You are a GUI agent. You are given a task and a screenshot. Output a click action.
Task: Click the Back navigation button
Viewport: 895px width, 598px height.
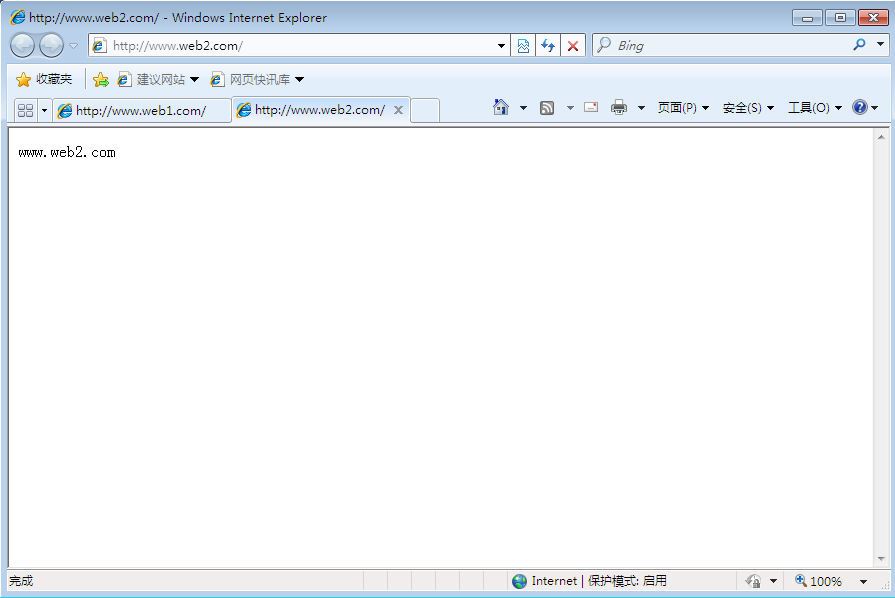click(x=23, y=46)
